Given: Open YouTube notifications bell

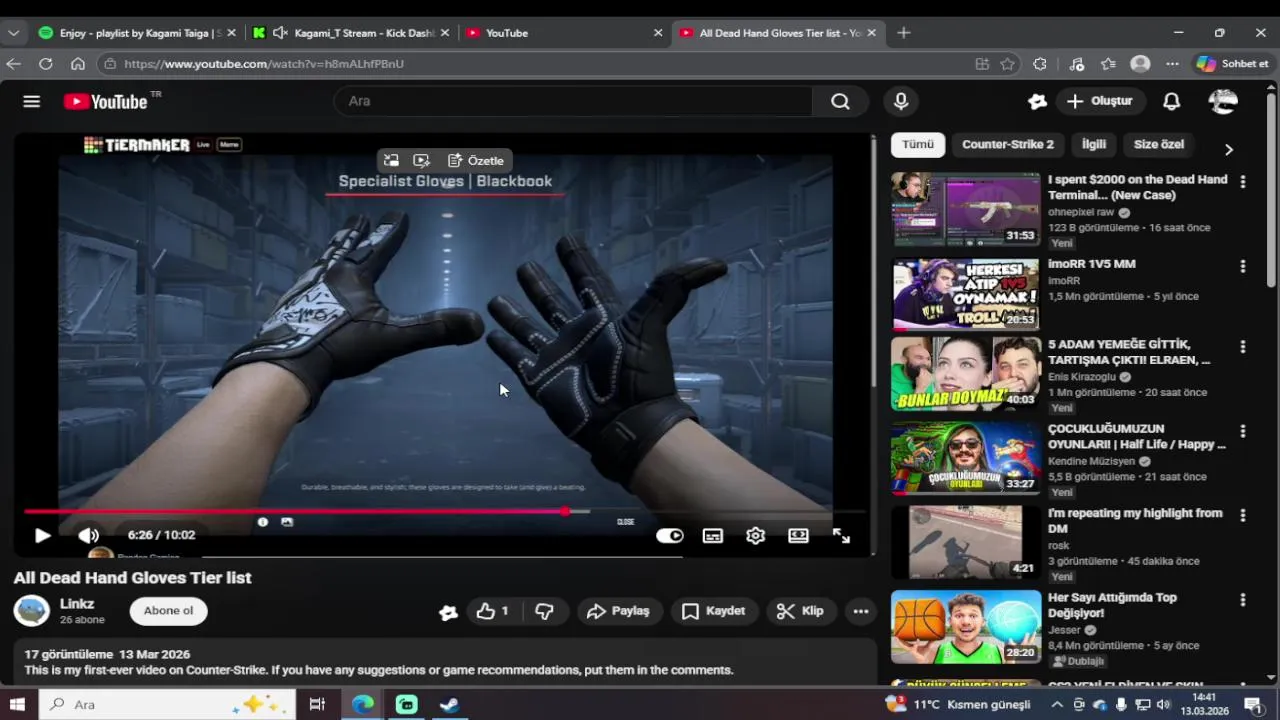Looking at the screenshot, I should (x=1171, y=101).
